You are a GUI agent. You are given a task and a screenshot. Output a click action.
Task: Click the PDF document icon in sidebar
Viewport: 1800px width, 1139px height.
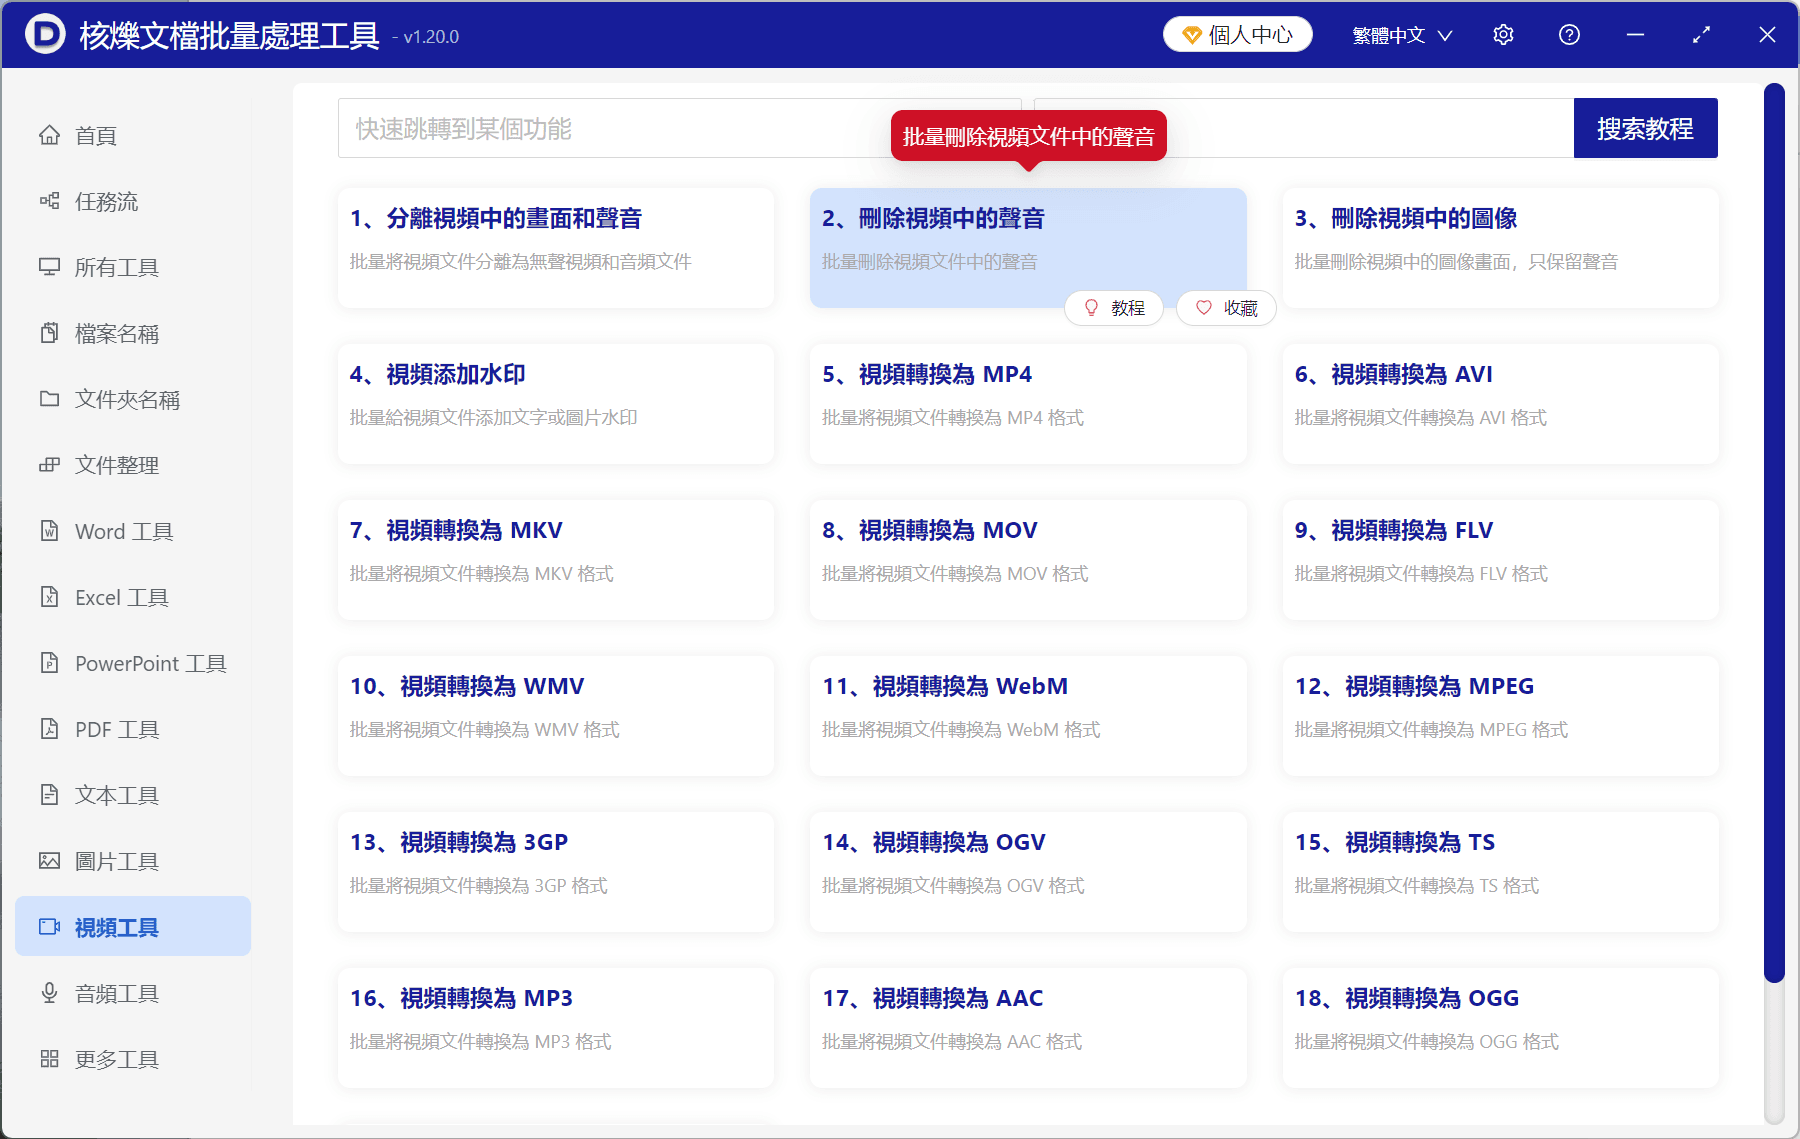[49, 729]
